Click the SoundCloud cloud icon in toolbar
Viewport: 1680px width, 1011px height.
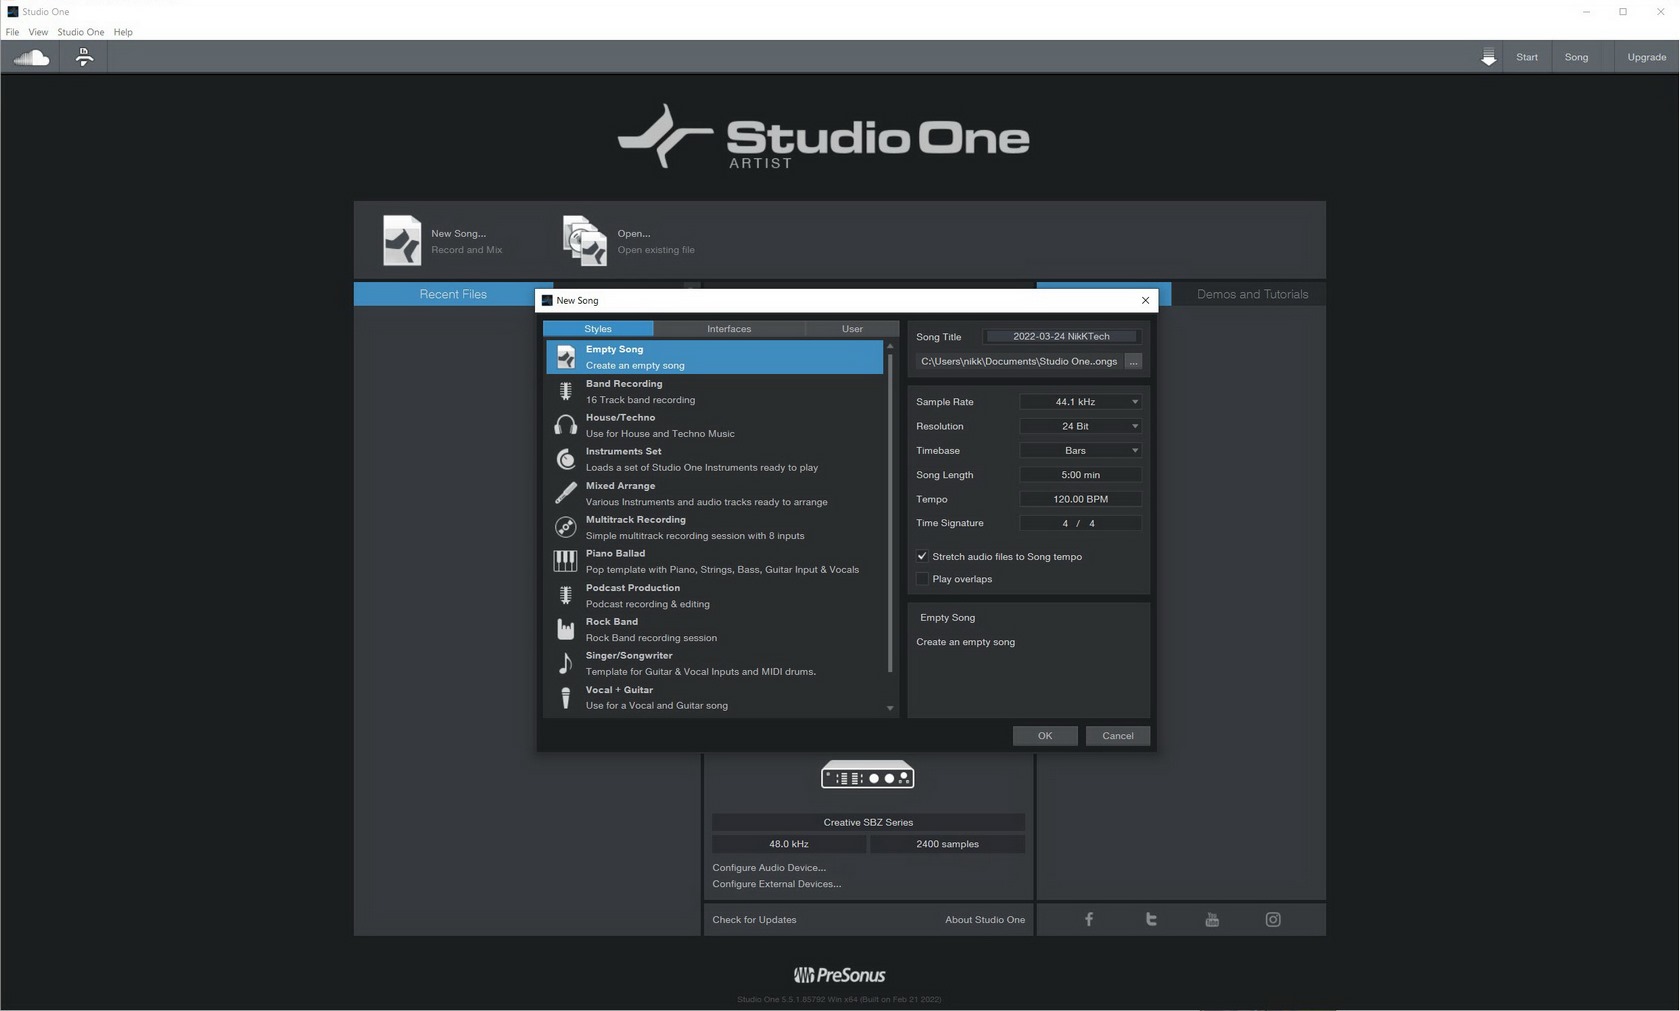[31, 57]
